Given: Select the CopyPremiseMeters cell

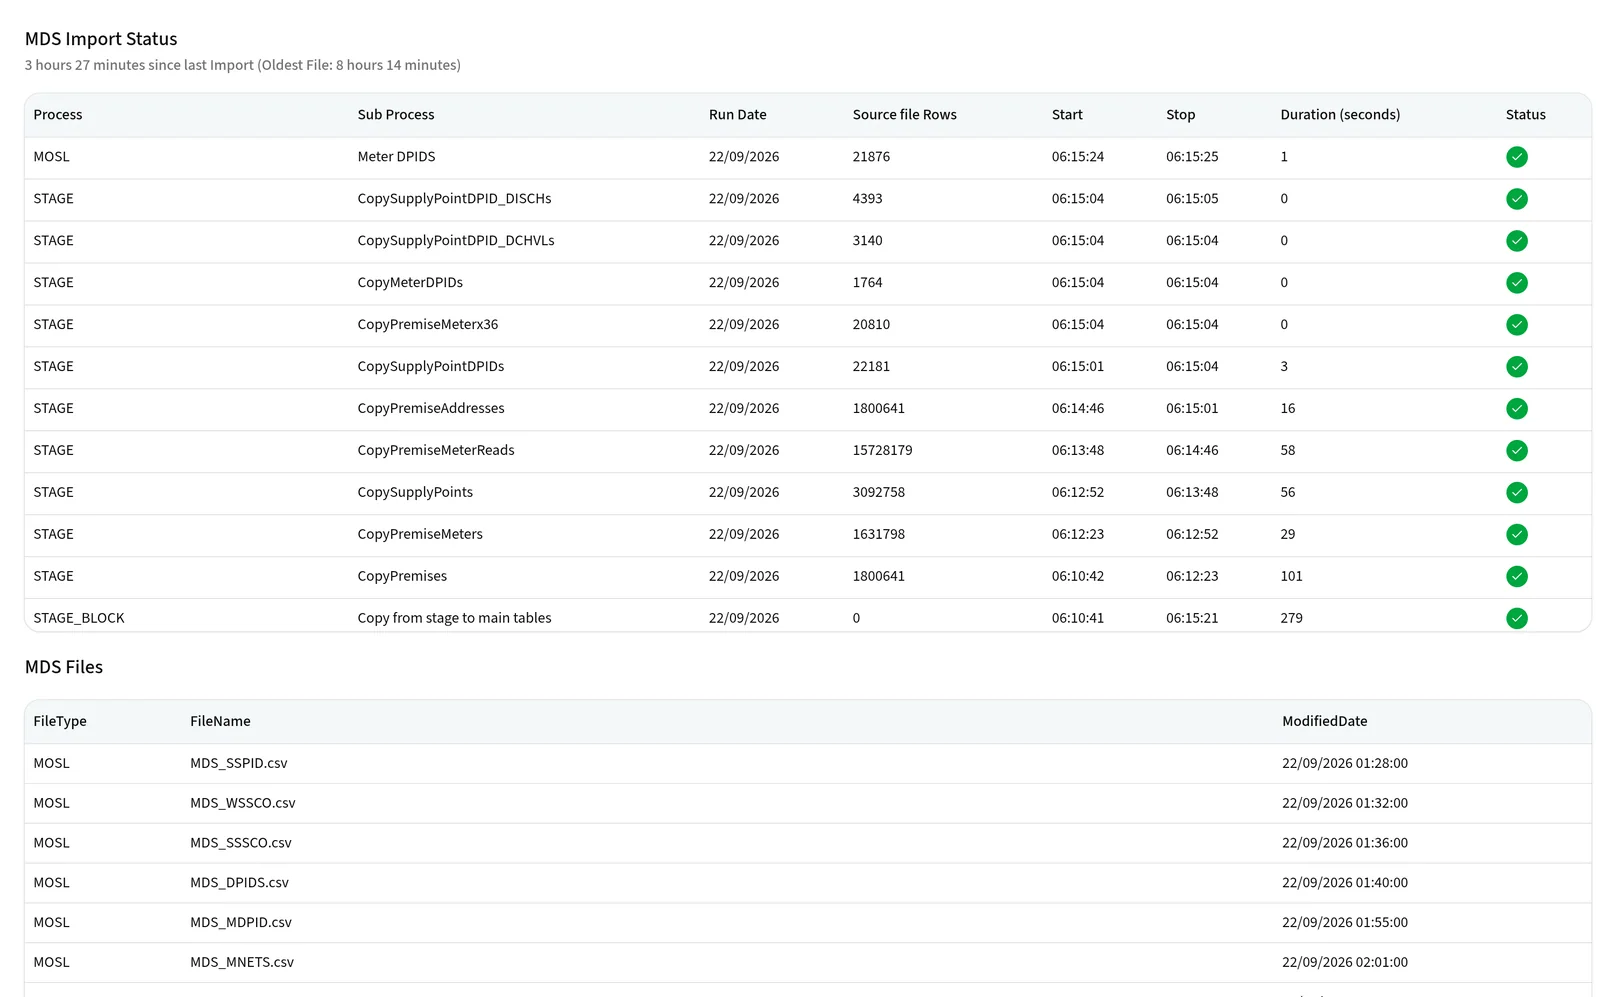Looking at the screenshot, I should point(420,535).
